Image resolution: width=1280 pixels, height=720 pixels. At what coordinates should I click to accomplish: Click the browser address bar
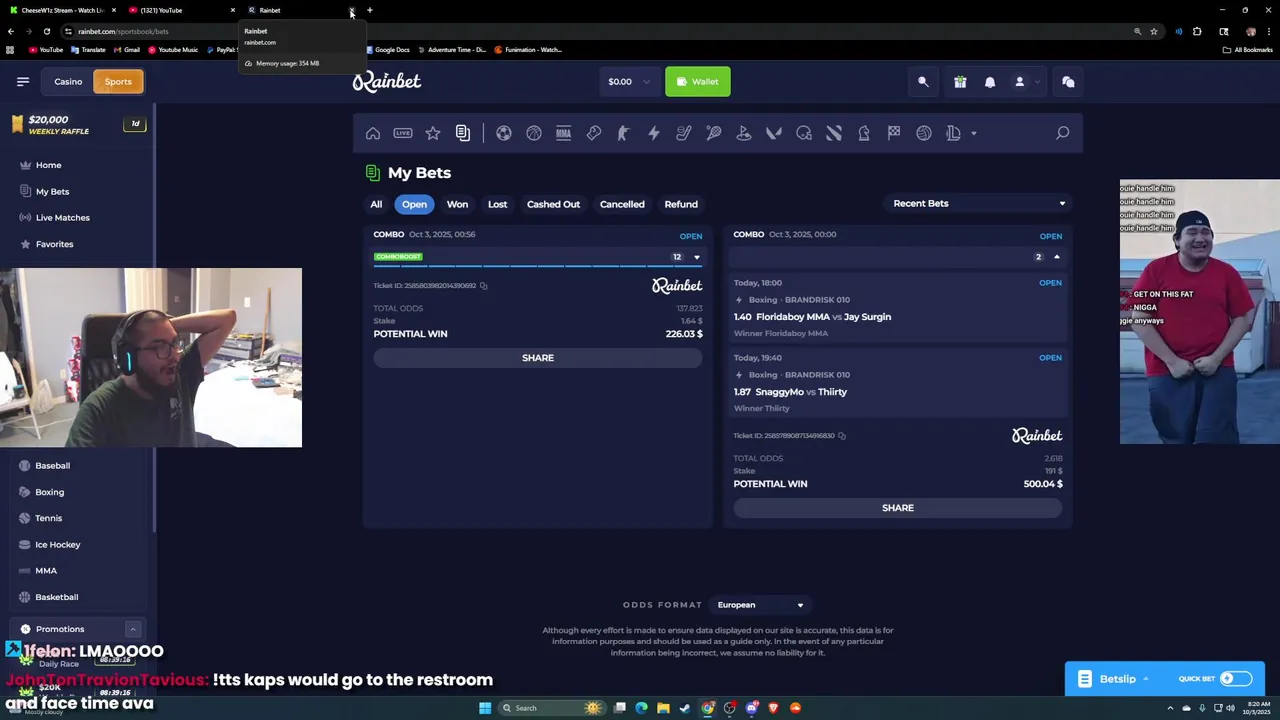pyautogui.click(x=600, y=31)
